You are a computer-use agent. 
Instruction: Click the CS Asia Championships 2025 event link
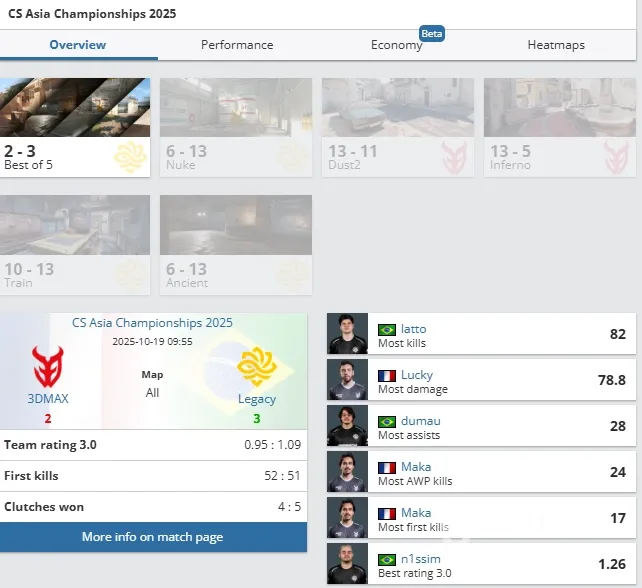152,323
